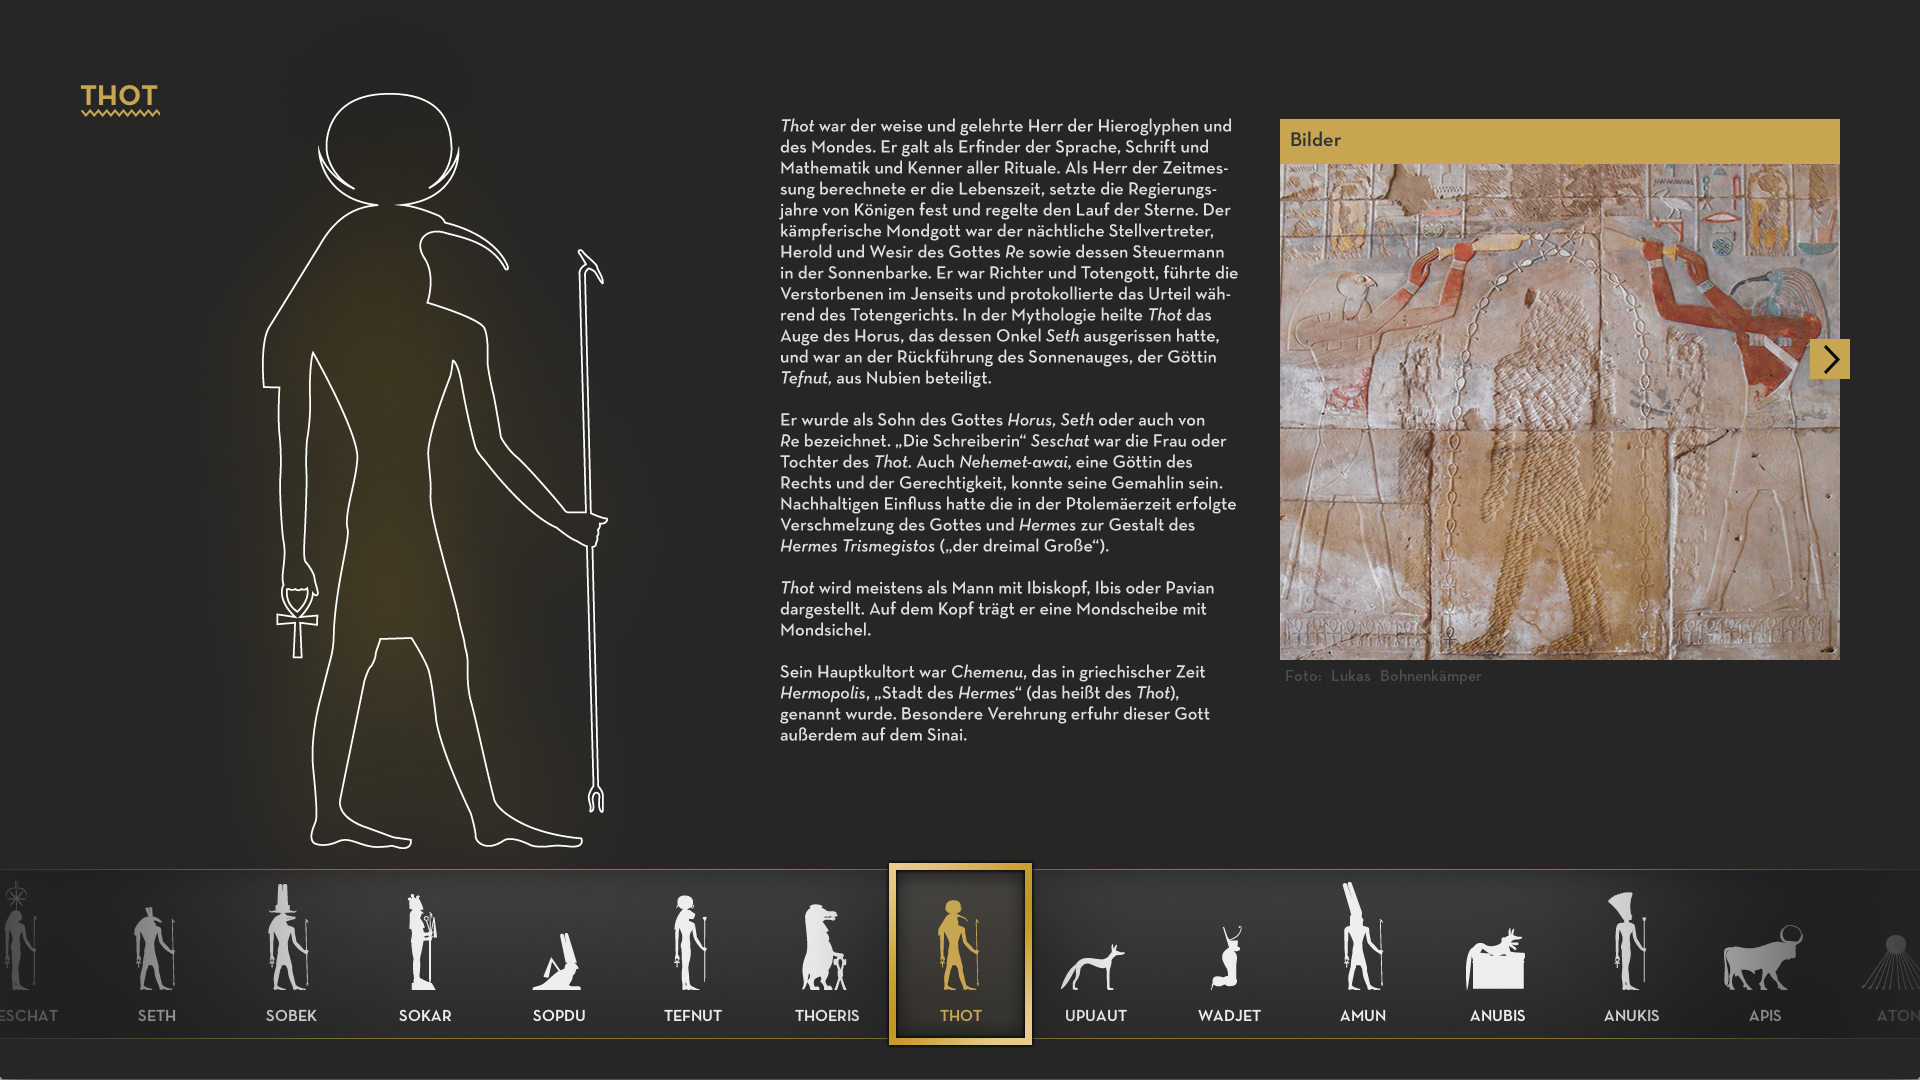This screenshot has height=1080, width=1920.
Task: Select the Sobek crocodile-headed figure icon
Action: pos(288,937)
